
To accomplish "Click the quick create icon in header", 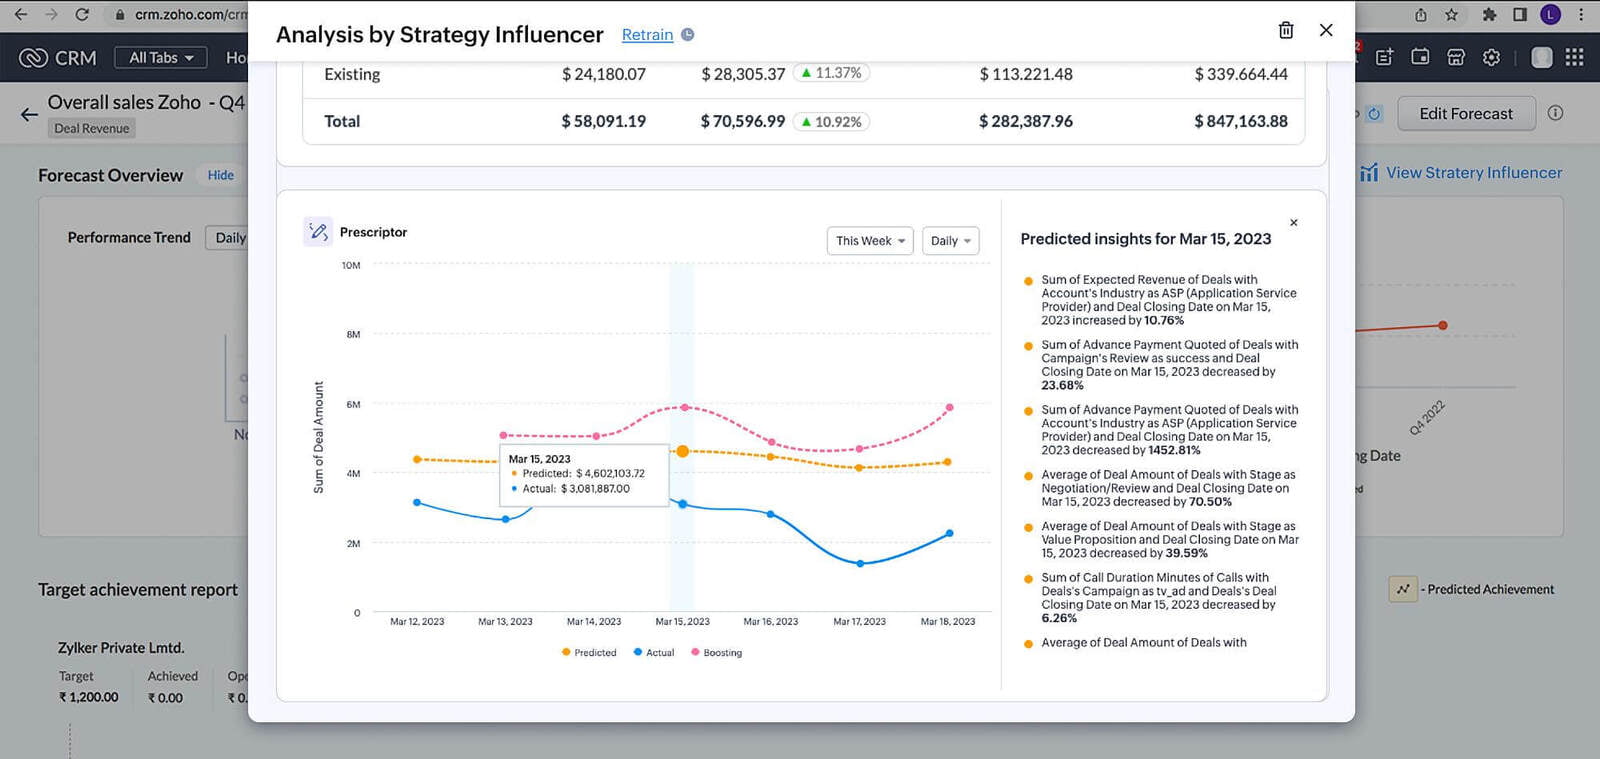I will point(1384,58).
